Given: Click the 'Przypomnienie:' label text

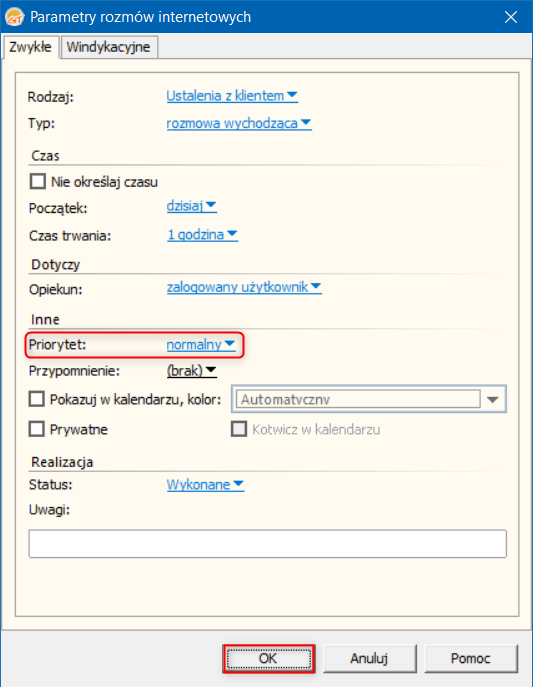Looking at the screenshot, I should [x=74, y=371].
